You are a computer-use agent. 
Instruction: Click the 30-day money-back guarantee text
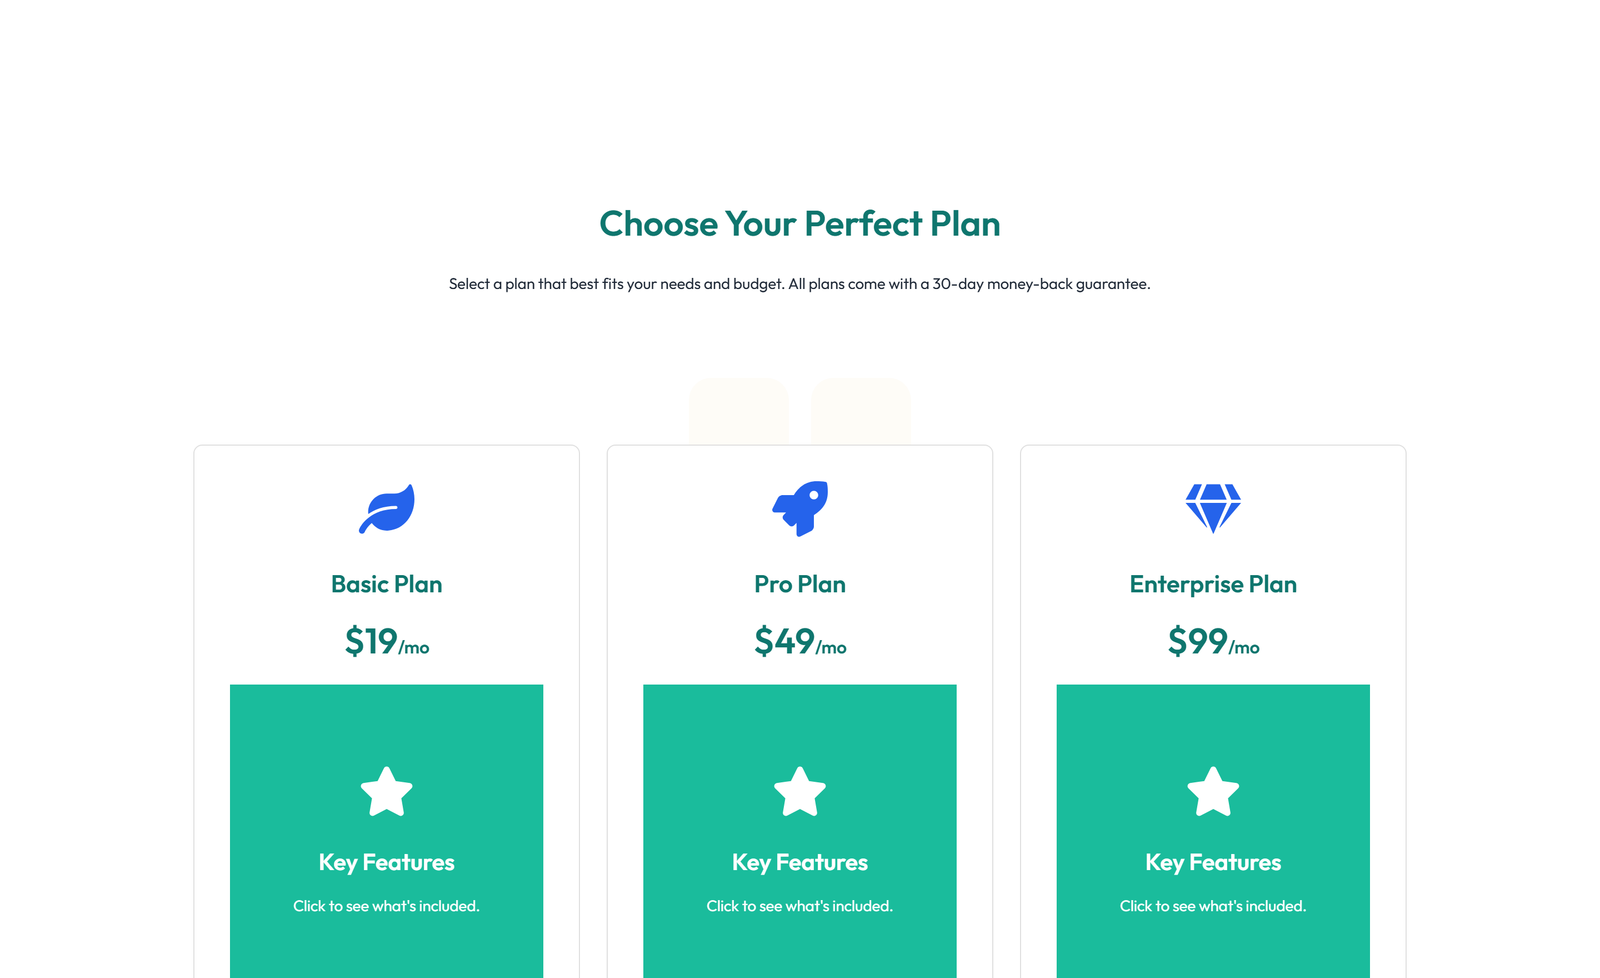point(800,284)
